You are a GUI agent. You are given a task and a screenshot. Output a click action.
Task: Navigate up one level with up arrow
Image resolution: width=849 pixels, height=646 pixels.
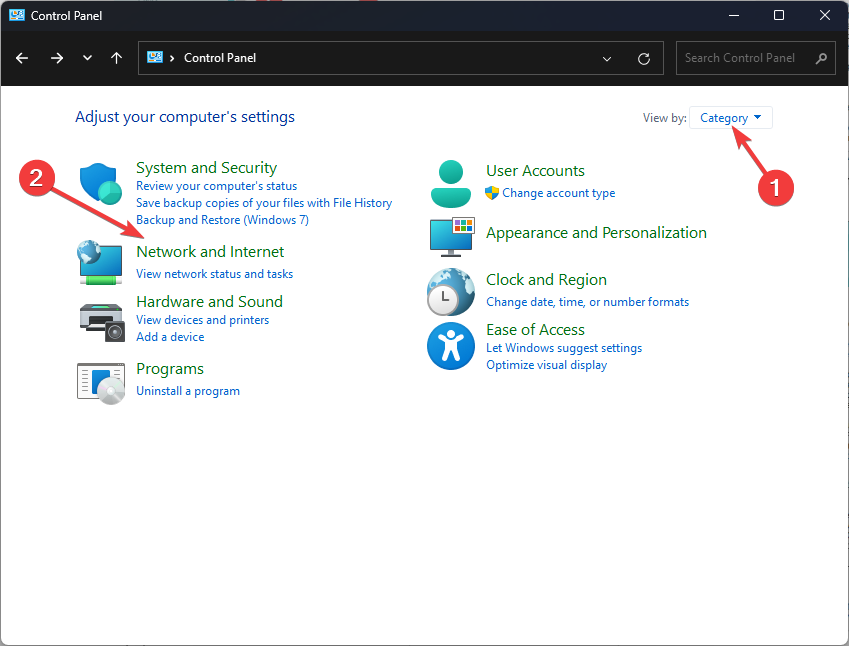coord(117,58)
